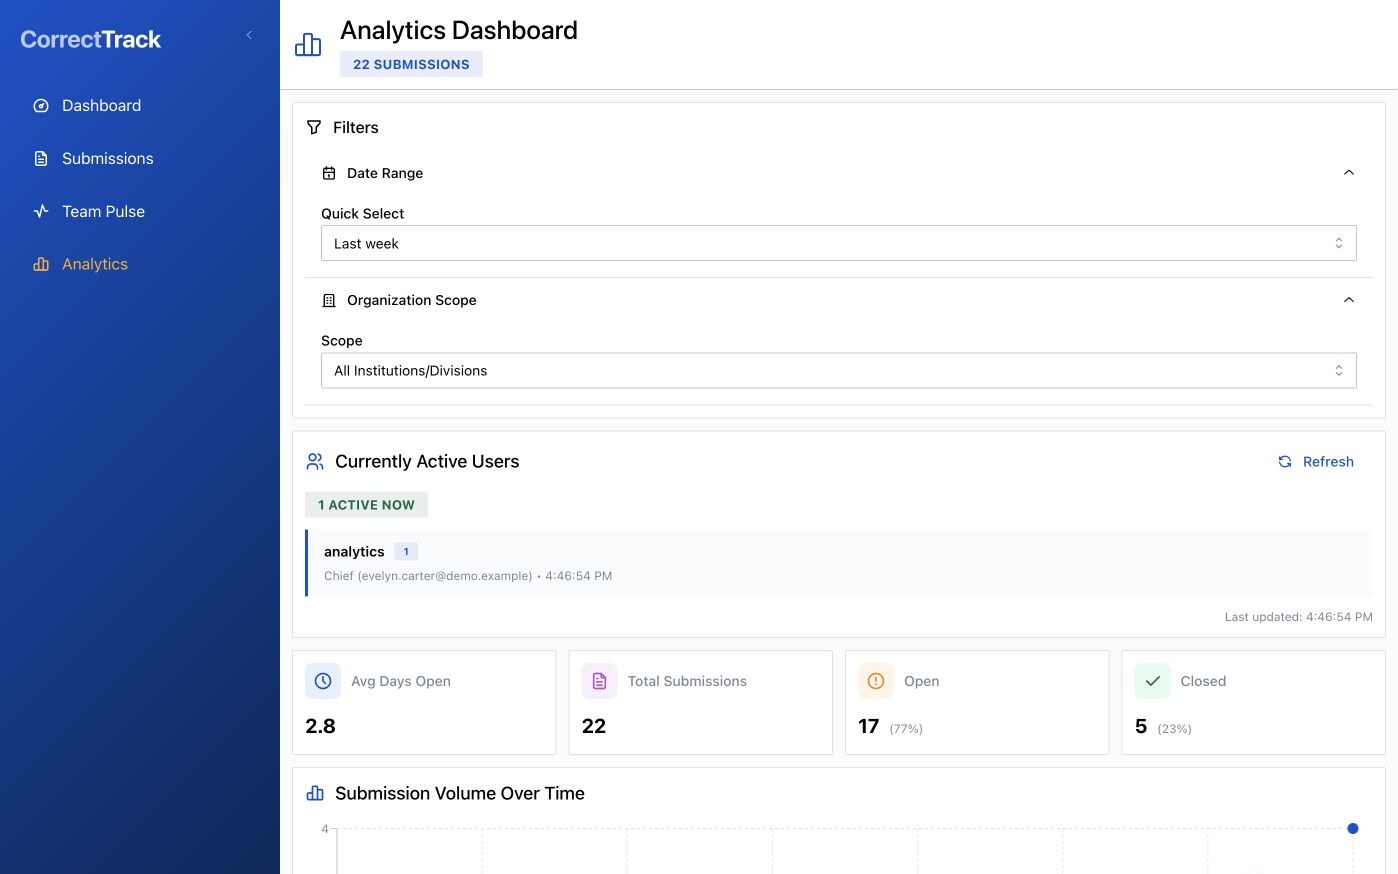Screen dimensions: 1398x874
Task: Collapse the Organization Scope section chevron
Action: coord(1349,300)
